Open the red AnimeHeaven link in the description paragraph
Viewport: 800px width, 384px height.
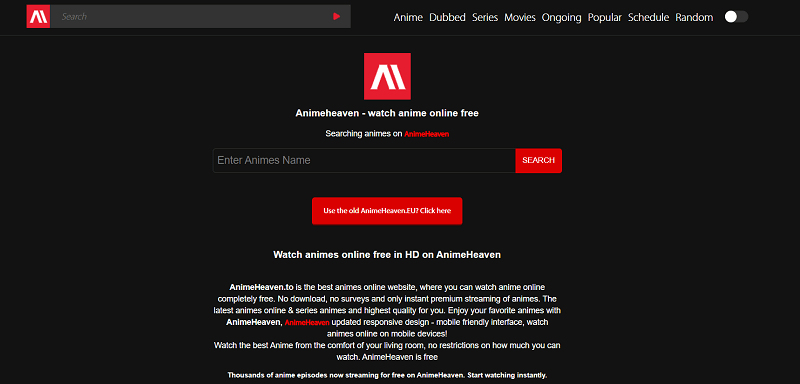pos(307,323)
